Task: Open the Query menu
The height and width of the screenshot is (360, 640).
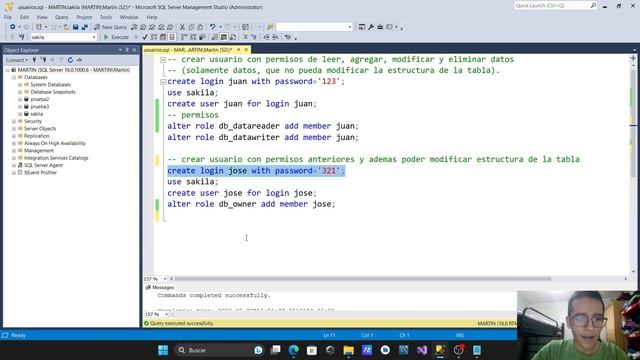Action: [62, 17]
